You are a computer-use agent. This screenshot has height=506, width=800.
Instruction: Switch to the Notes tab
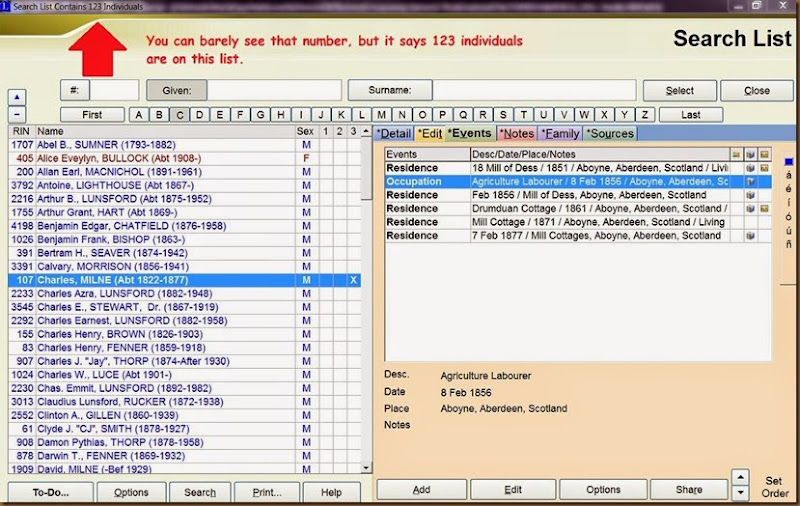pos(517,133)
